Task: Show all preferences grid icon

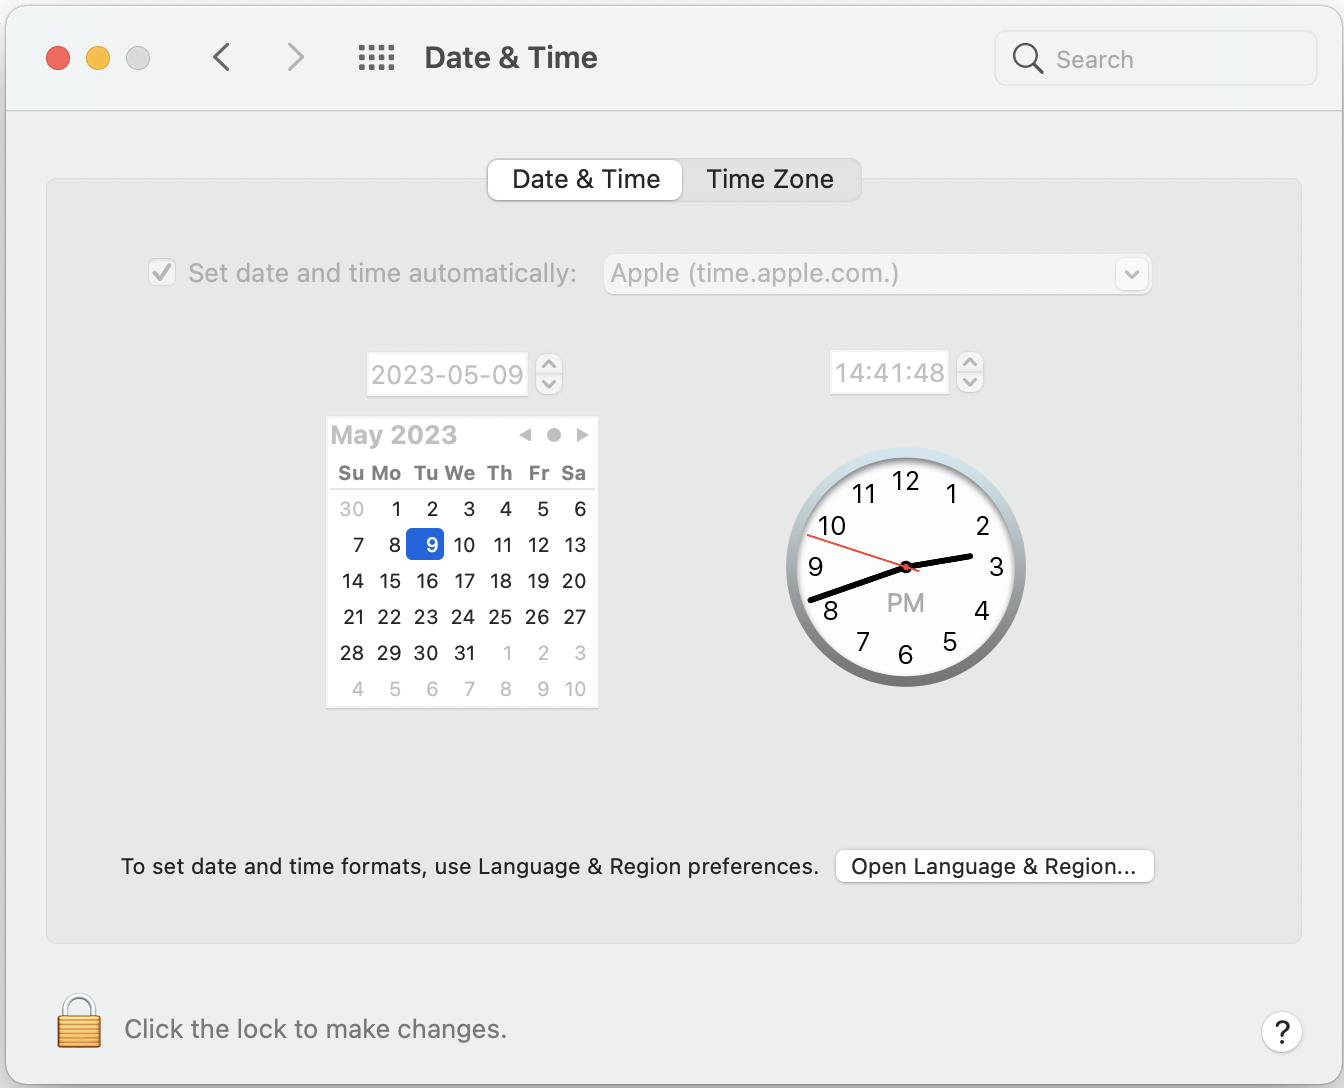Action: point(376,58)
